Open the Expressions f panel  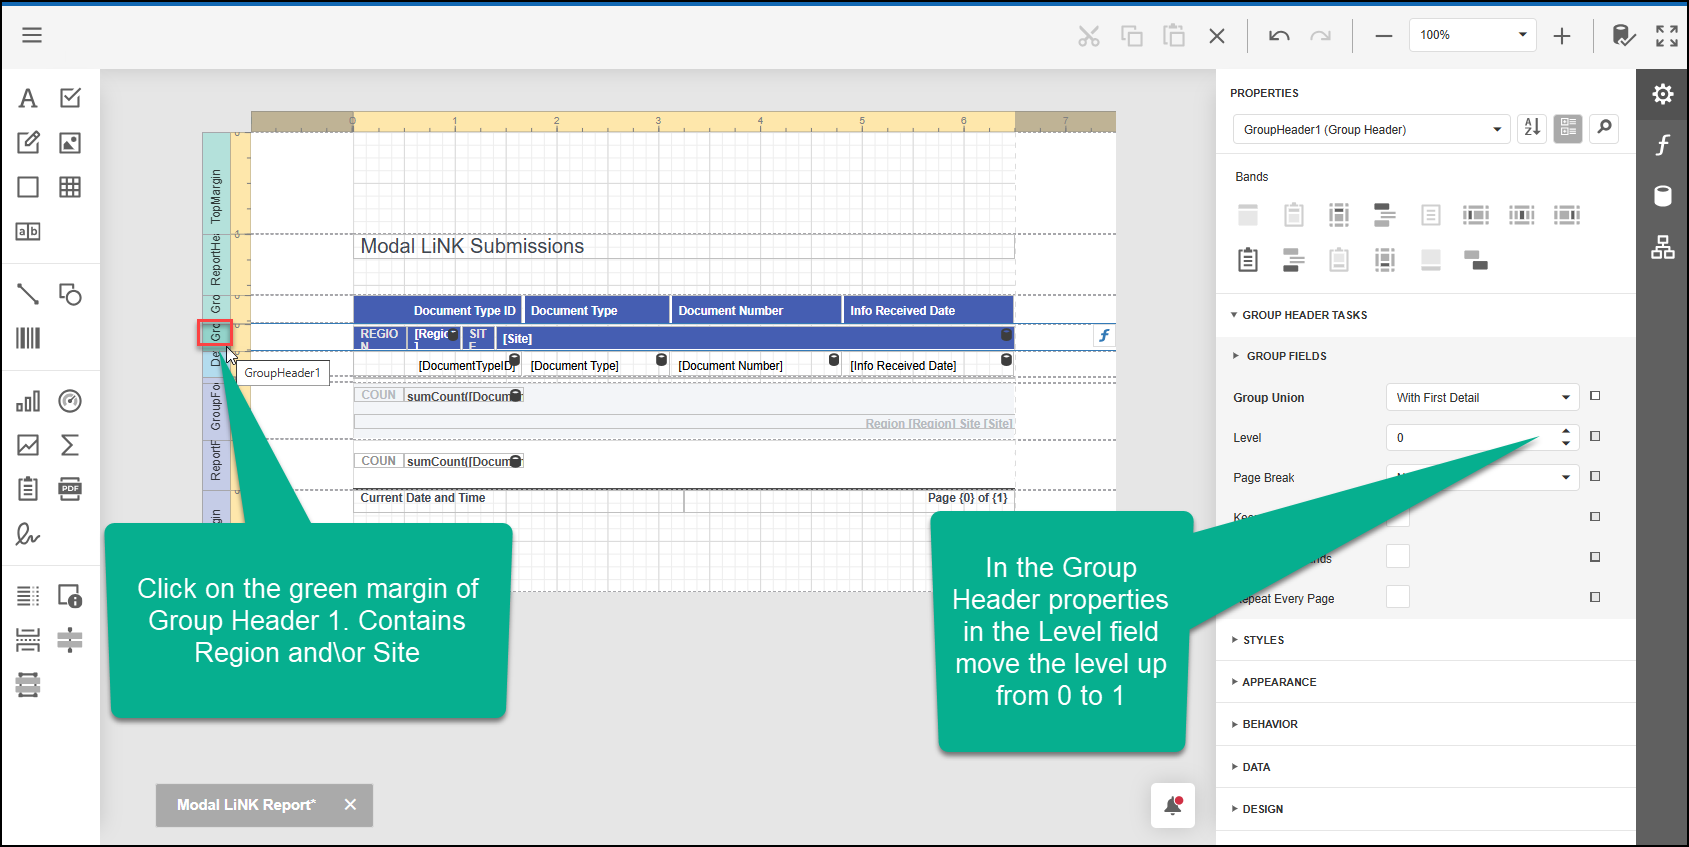[x=1662, y=145]
